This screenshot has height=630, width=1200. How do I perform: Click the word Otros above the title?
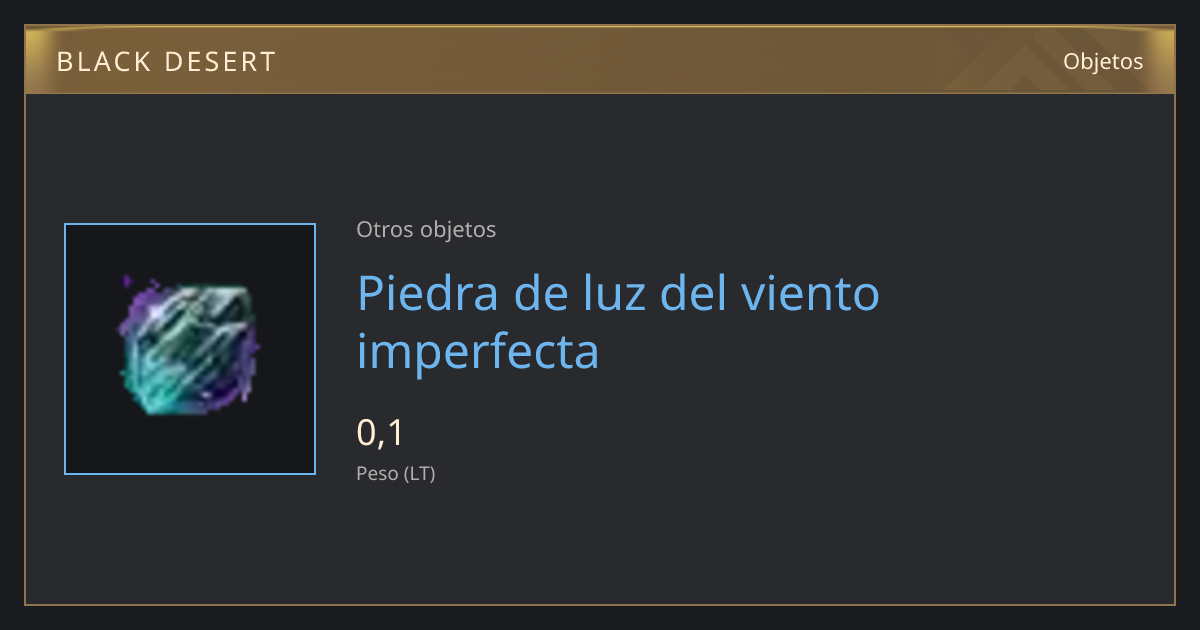click(x=383, y=229)
